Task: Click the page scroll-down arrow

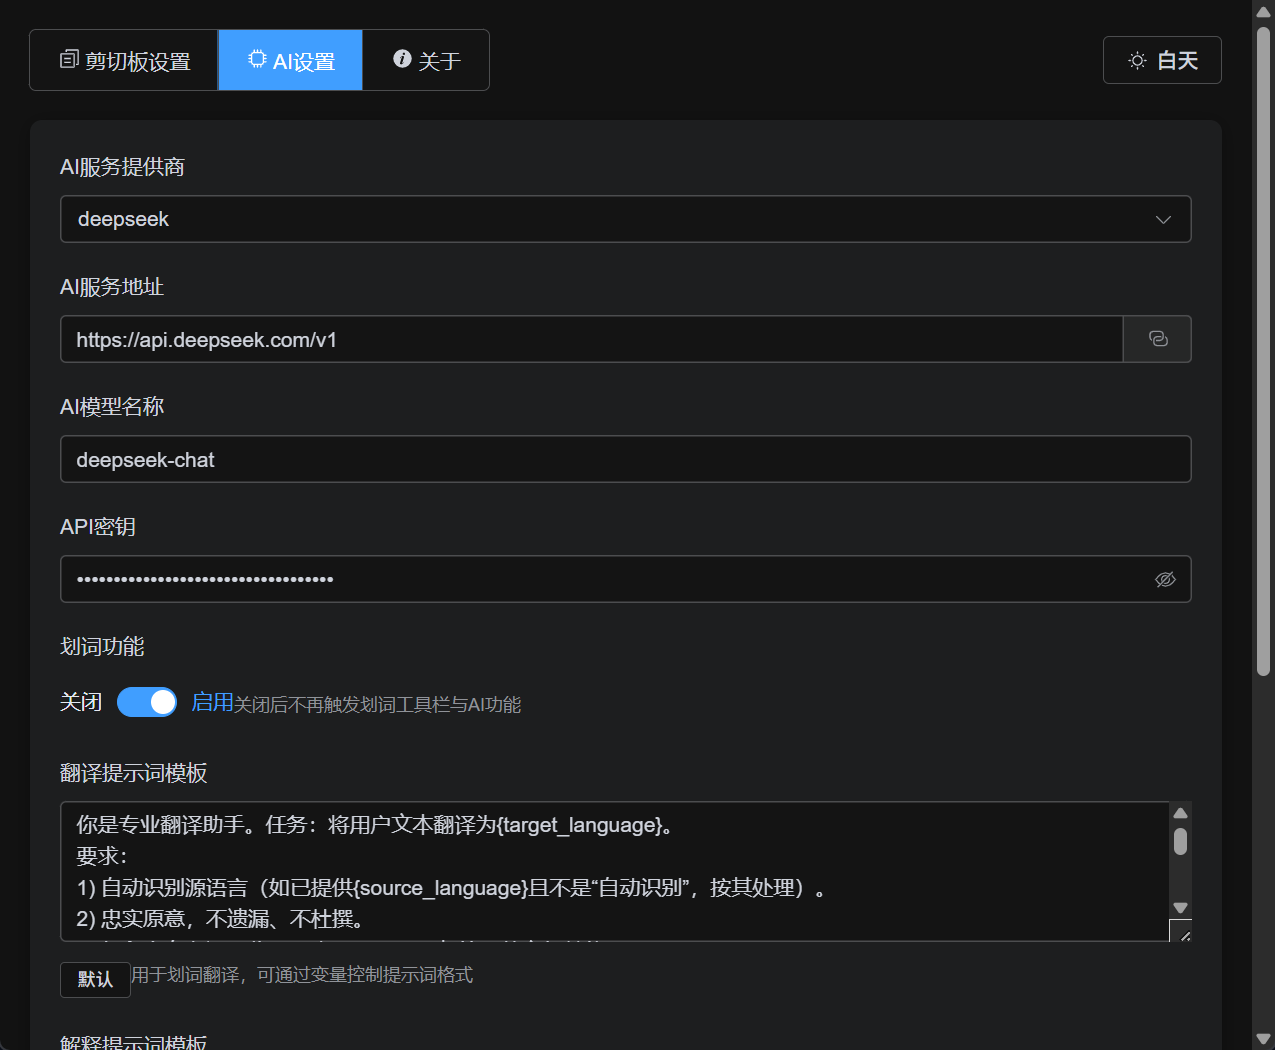Action: click(x=1263, y=1038)
